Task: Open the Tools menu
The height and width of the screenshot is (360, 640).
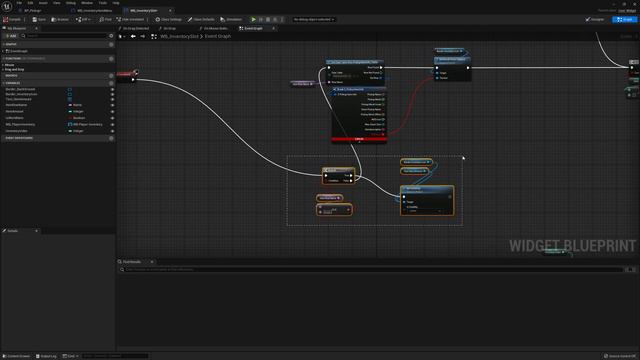Action: coord(102,3)
